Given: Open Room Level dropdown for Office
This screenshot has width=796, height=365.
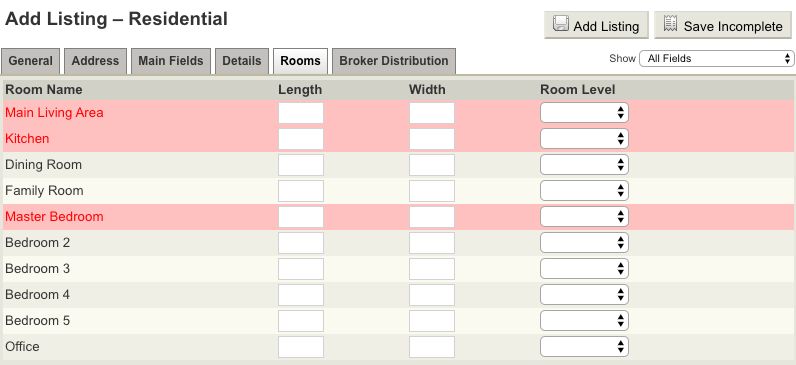Looking at the screenshot, I should coord(584,347).
